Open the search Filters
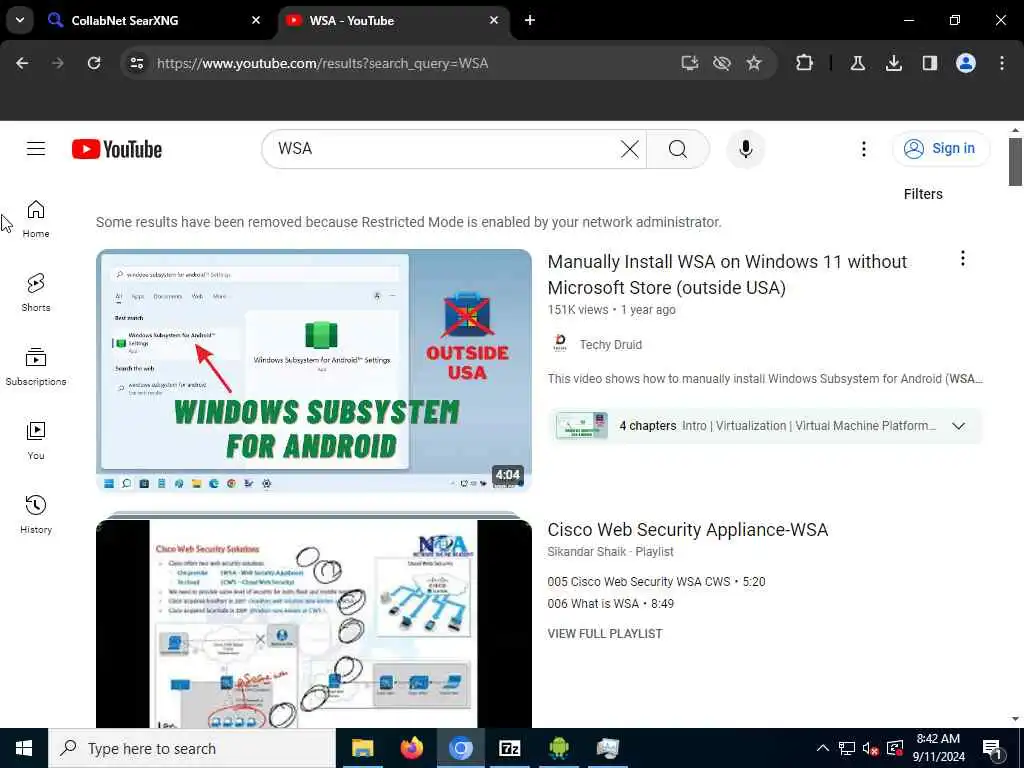The image size is (1024, 768). click(x=923, y=194)
